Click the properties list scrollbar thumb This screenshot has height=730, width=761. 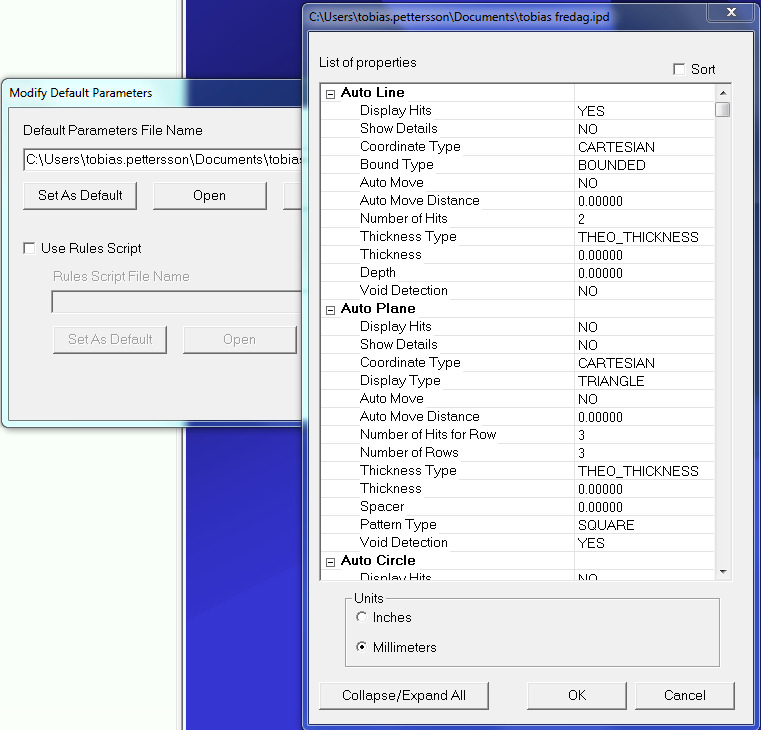(x=723, y=110)
